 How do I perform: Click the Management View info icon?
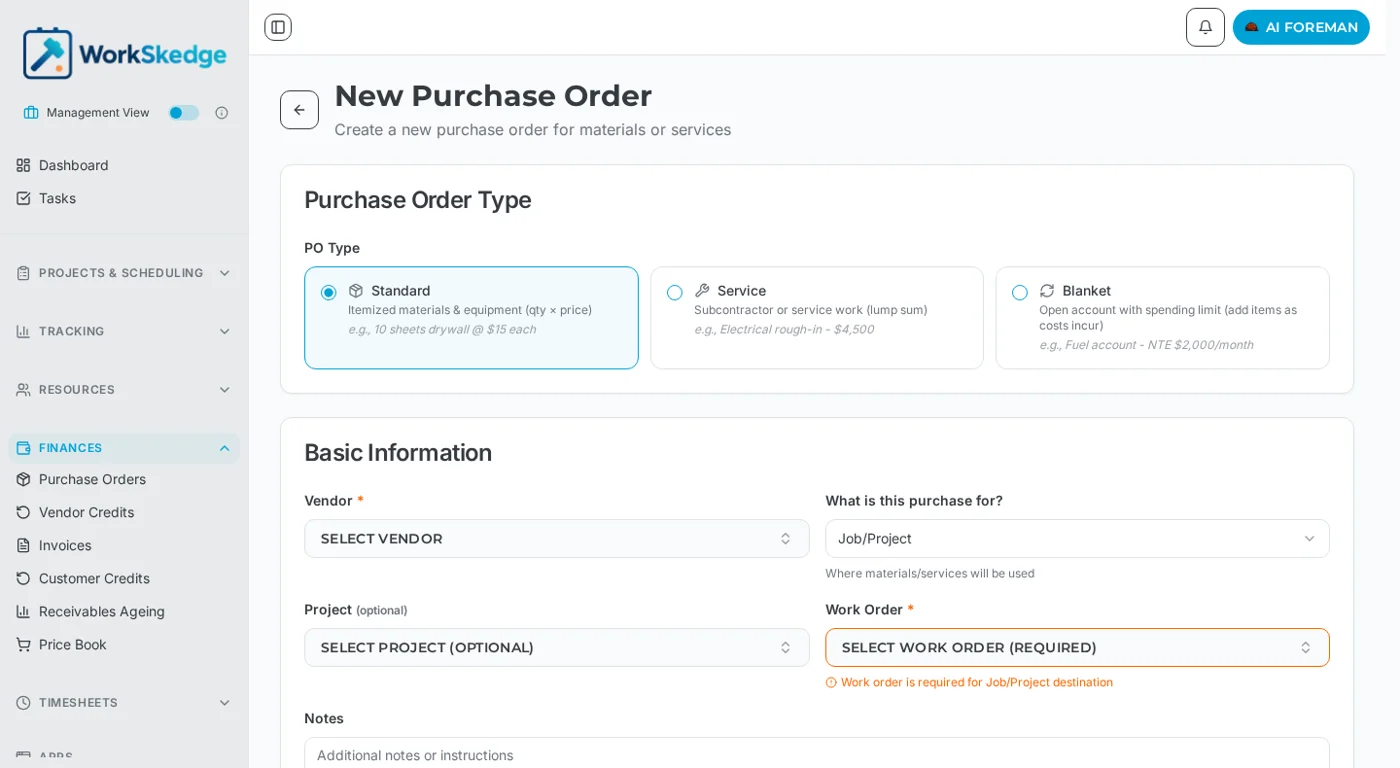[222, 113]
